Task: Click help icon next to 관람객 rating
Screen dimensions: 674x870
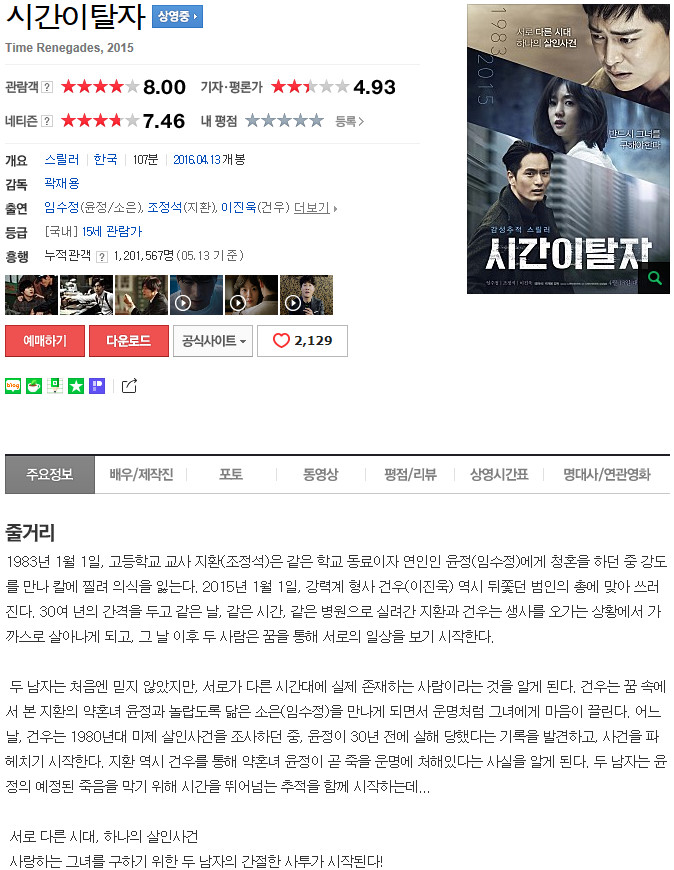Action: (47, 87)
